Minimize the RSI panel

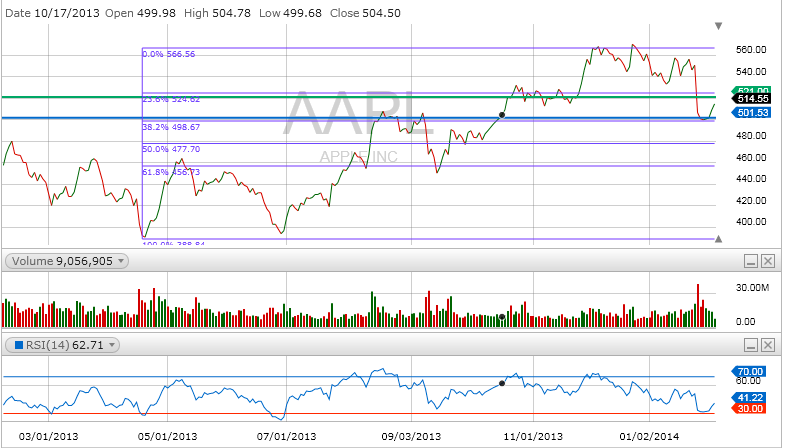point(750,345)
